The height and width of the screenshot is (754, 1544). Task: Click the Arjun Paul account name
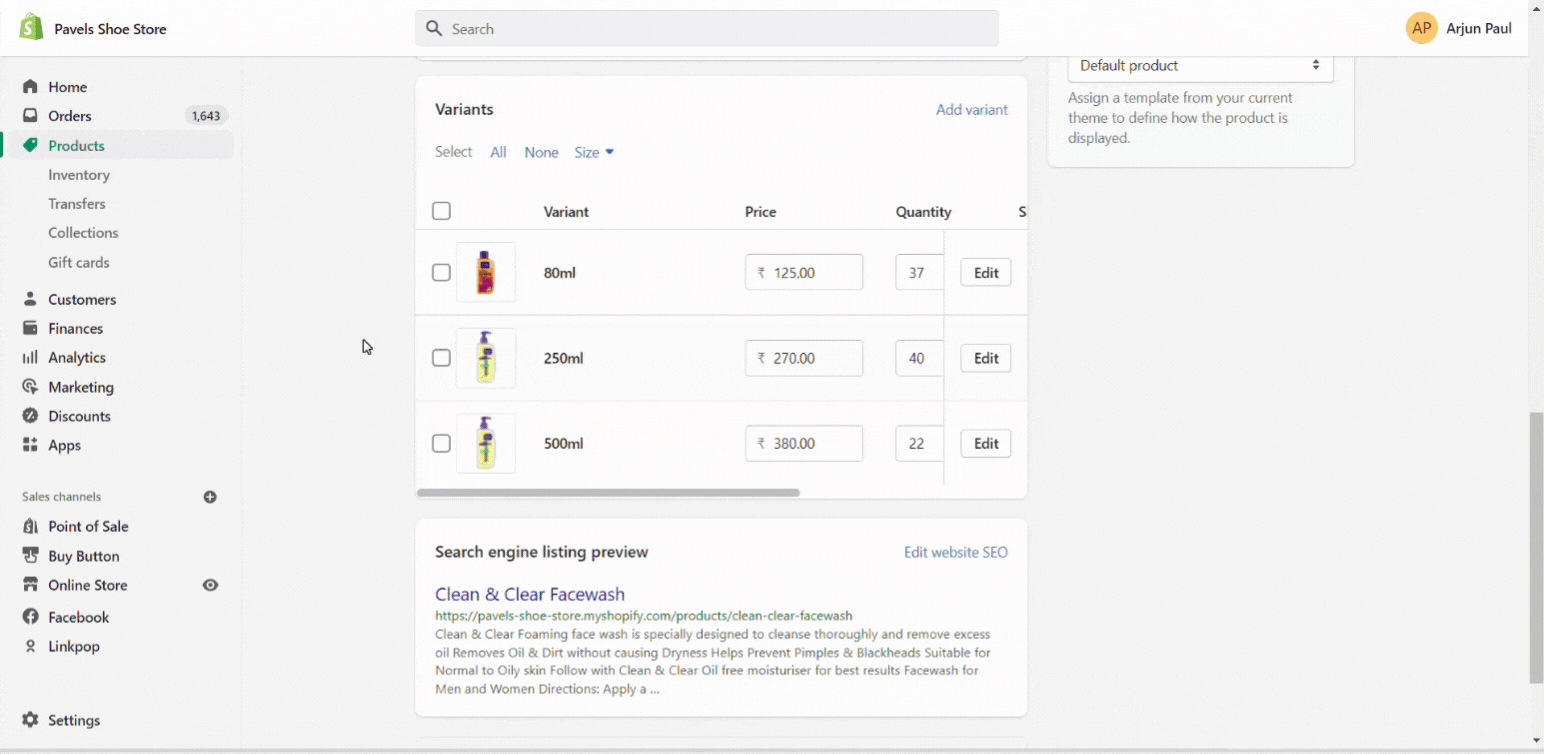coord(1479,29)
